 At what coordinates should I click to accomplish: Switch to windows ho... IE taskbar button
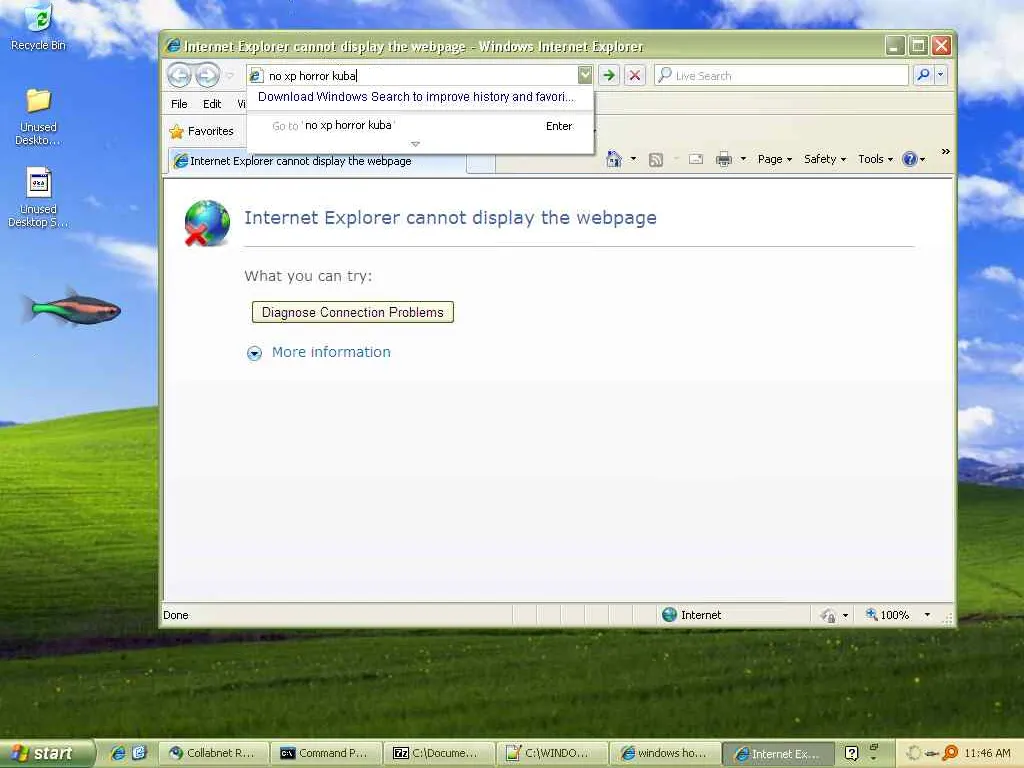664,753
